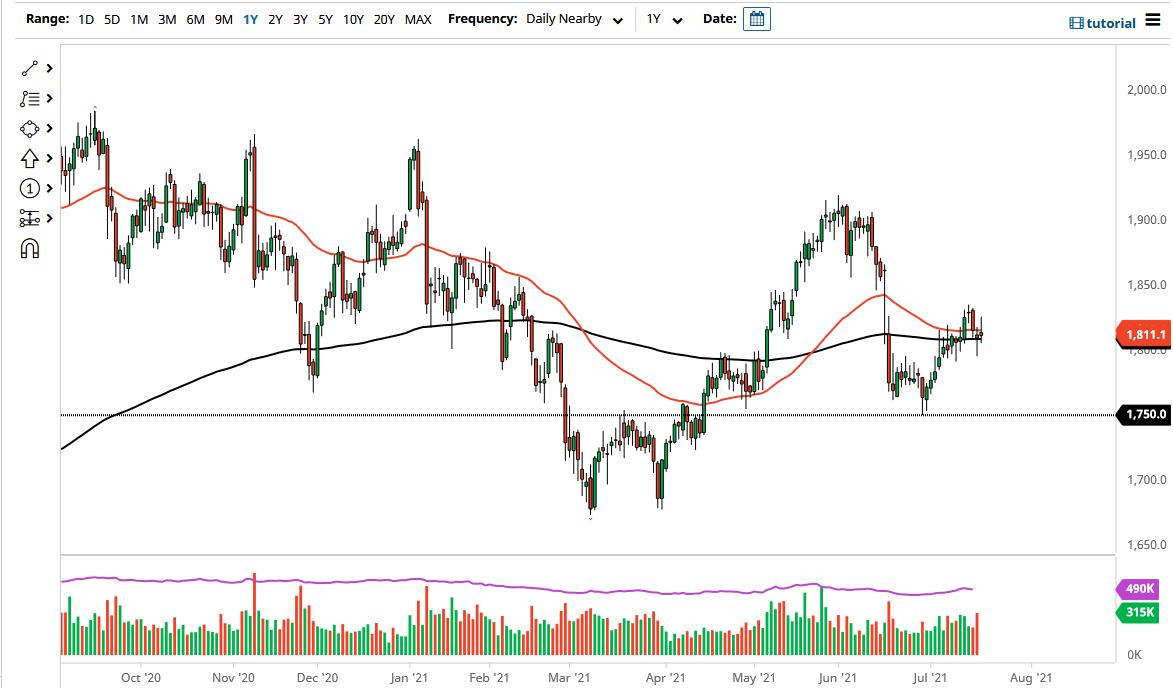Select the 1D range option
The height and width of the screenshot is (688, 1173).
coord(86,19)
